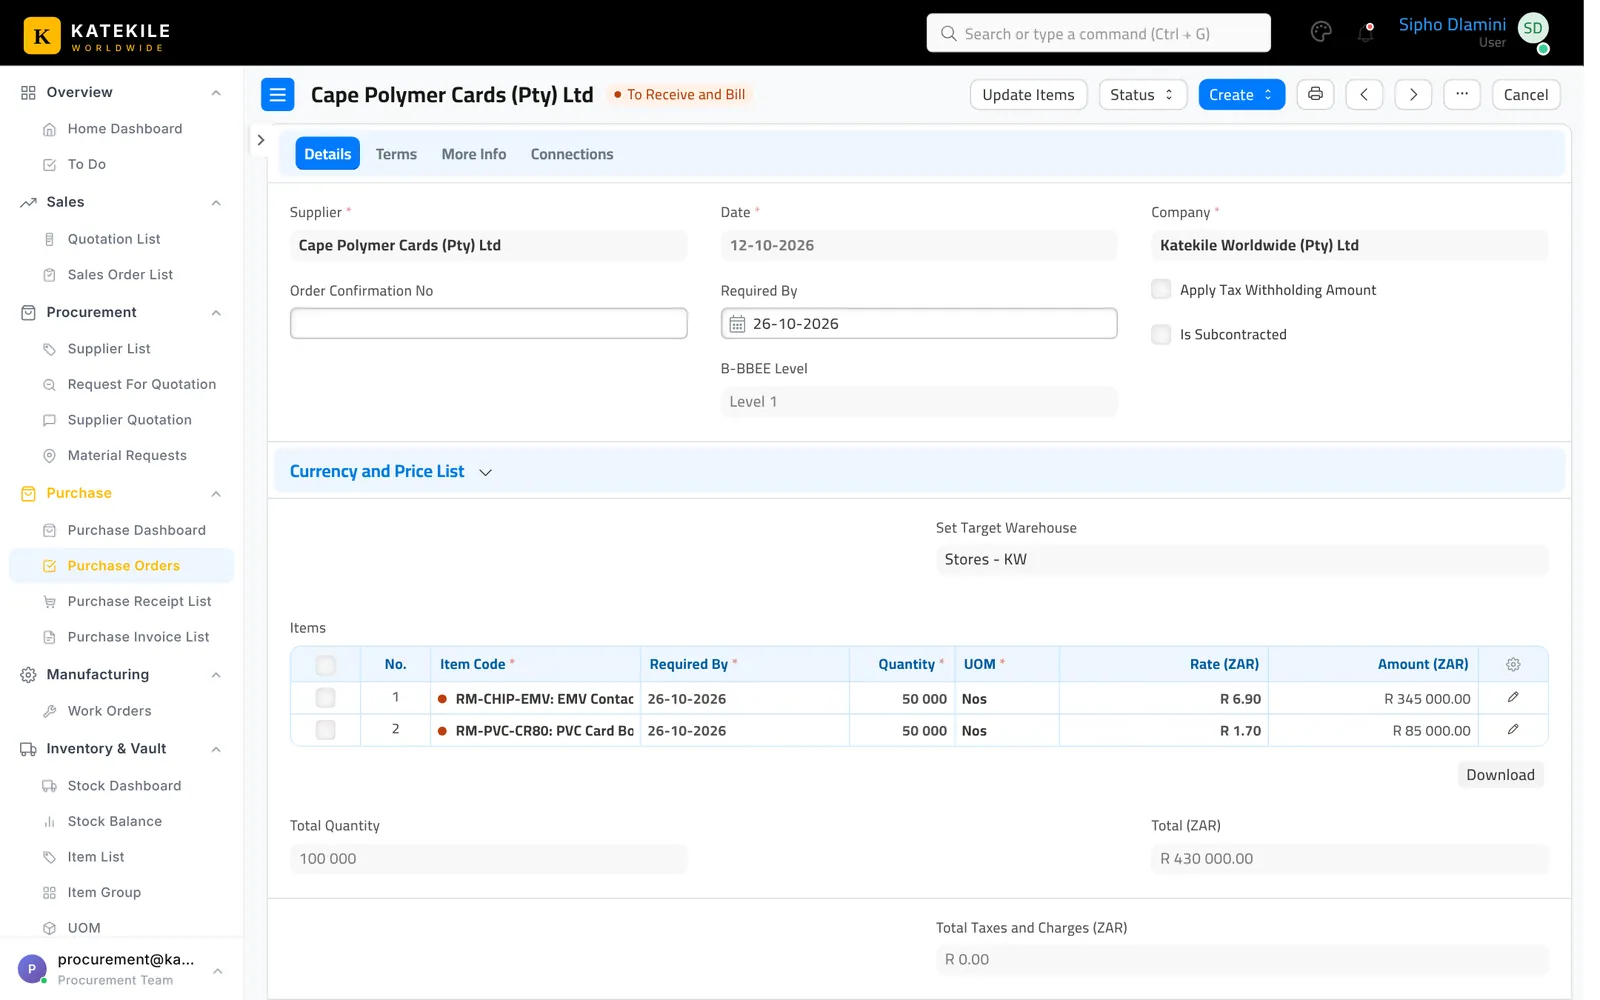The image size is (1600, 1000).
Task: Print the purchase order
Action: point(1315,94)
